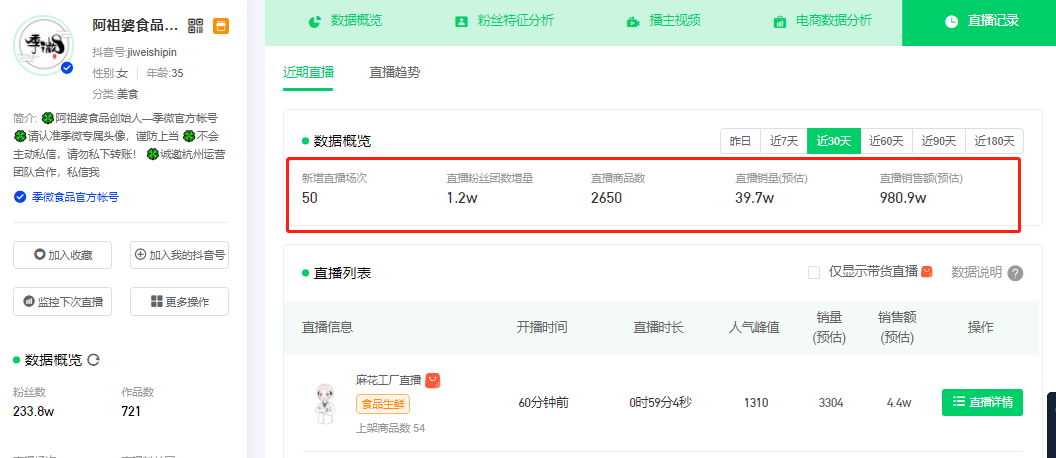Viewport: 1056px width, 458px height.
Task: Click the account name 阿祖婆食品…
Action: pyautogui.click(x=135, y=26)
